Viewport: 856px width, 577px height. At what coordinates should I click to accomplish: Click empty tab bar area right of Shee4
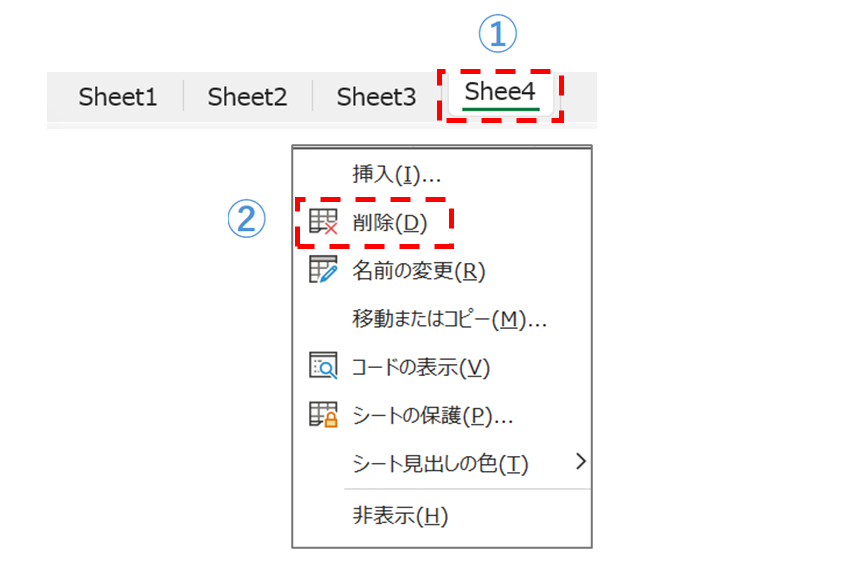tap(580, 97)
